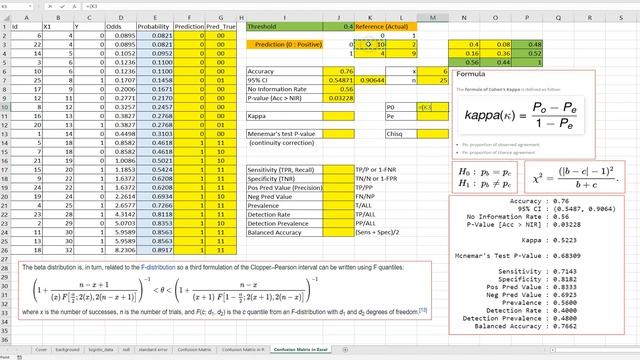Screen dimensions: 640x360
Task: Select the P-value cell 0.03228
Action: tap(338, 98)
